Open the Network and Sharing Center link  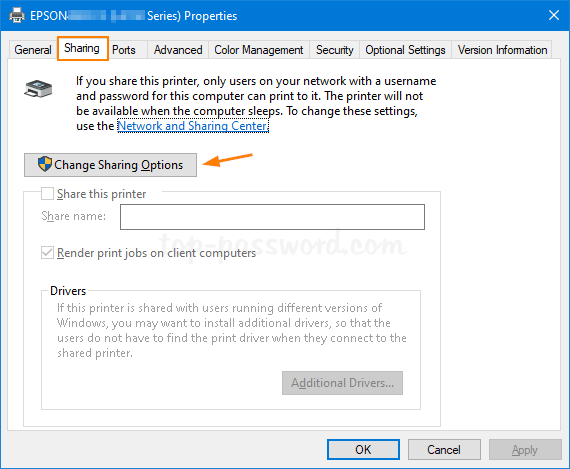[x=193, y=126]
